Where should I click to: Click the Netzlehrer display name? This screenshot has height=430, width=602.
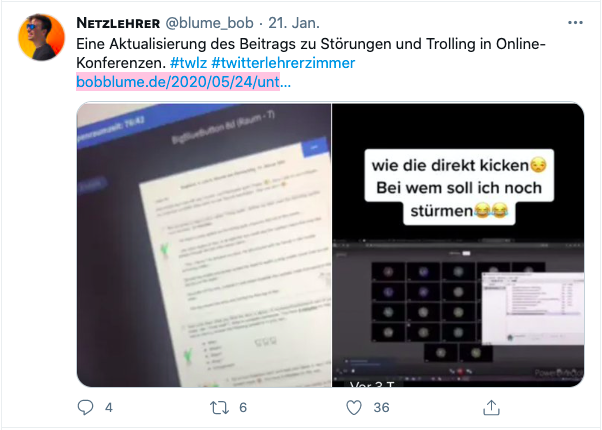click(118, 23)
